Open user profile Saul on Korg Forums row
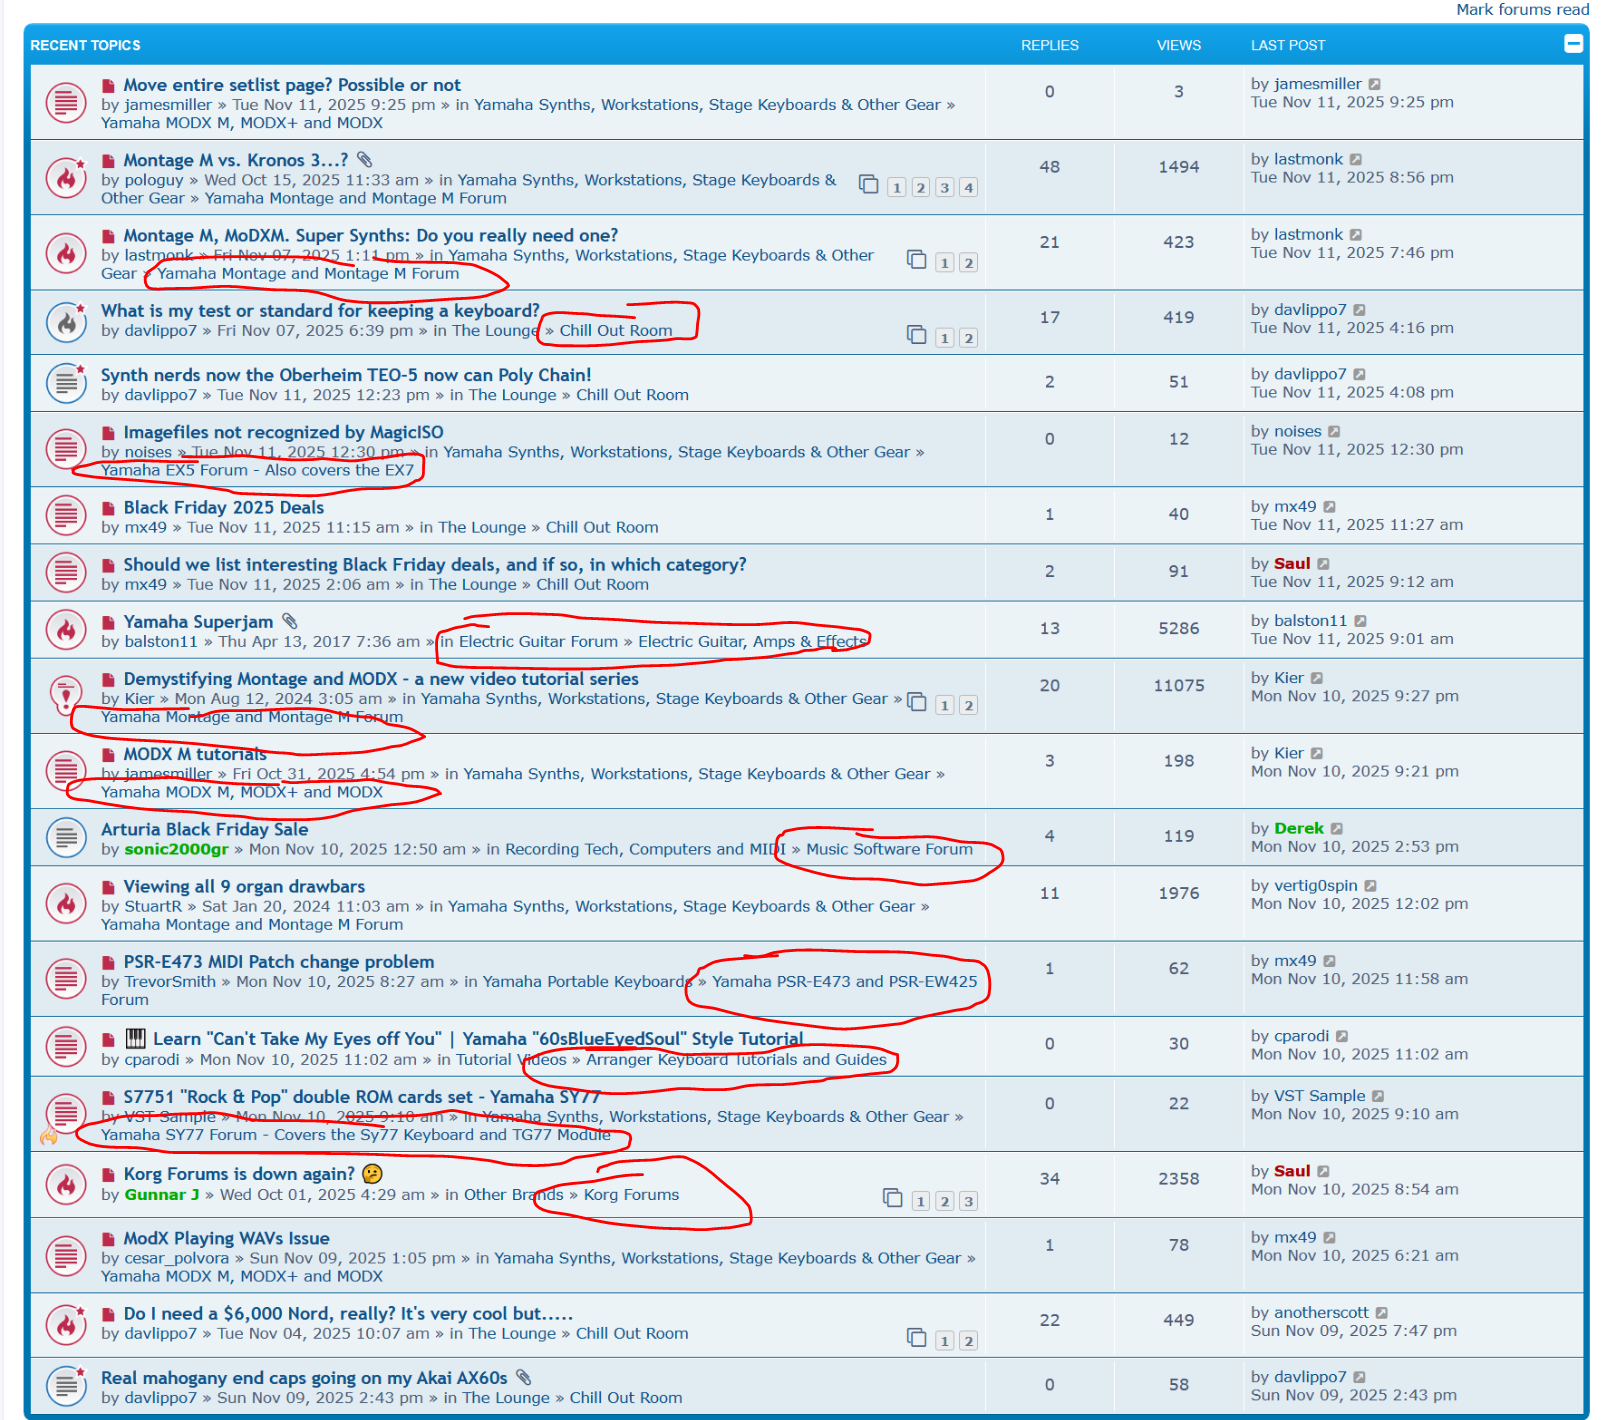This screenshot has width=1602, height=1420. (1291, 1171)
